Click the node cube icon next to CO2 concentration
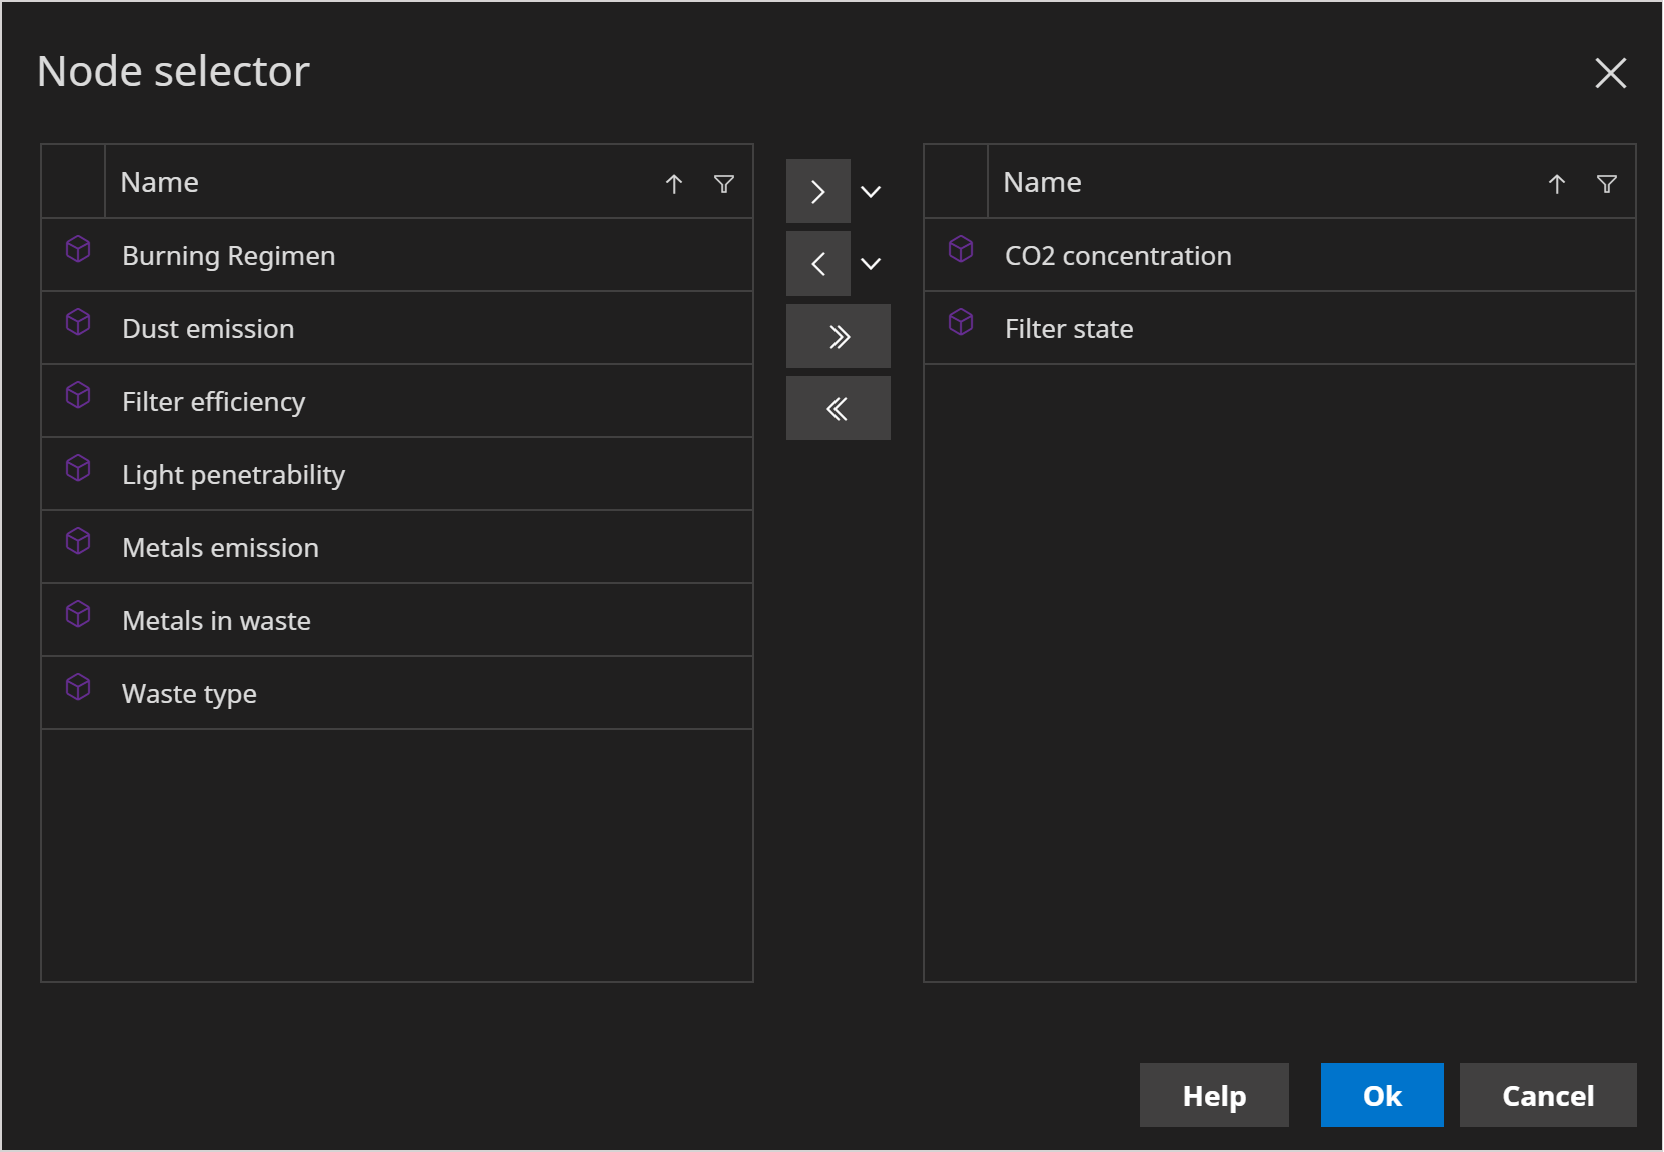The image size is (1664, 1152). pyautogui.click(x=961, y=249)
